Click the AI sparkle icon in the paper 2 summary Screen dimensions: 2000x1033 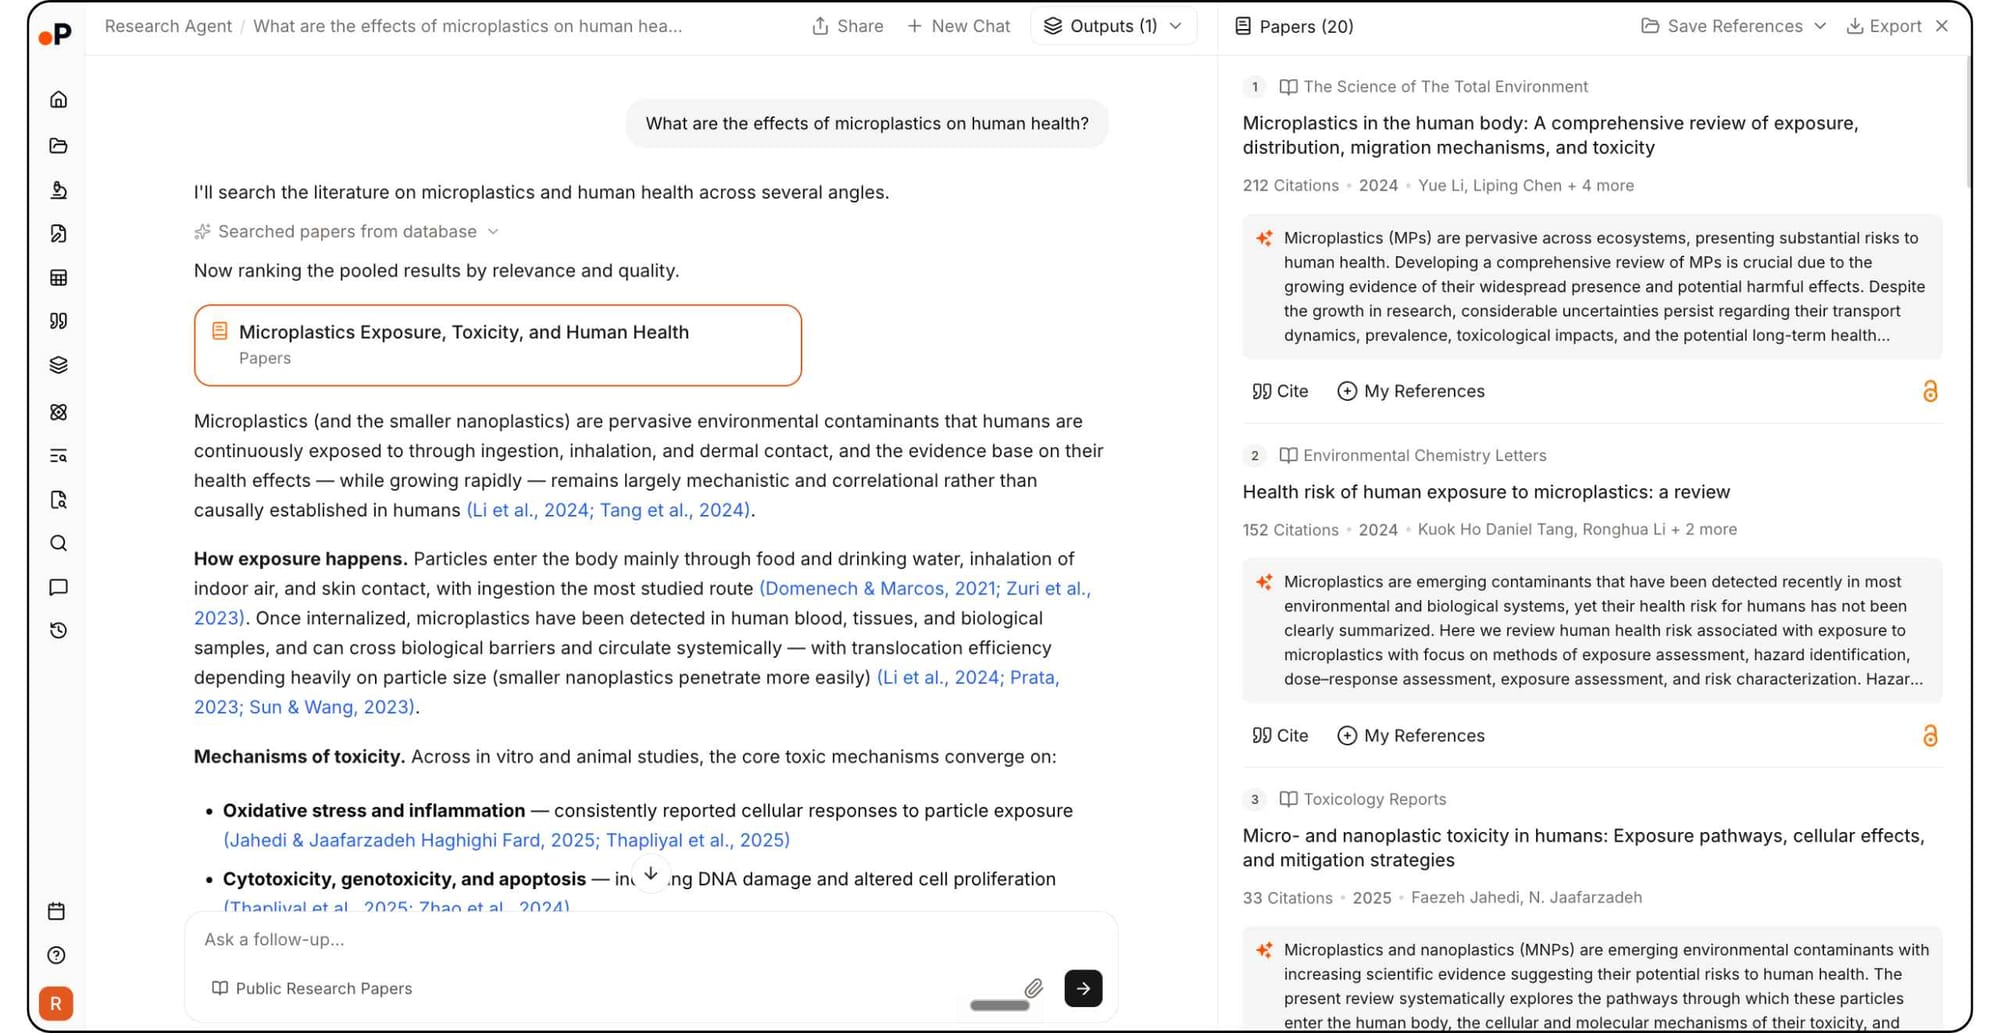click(x=1264, y=582)
